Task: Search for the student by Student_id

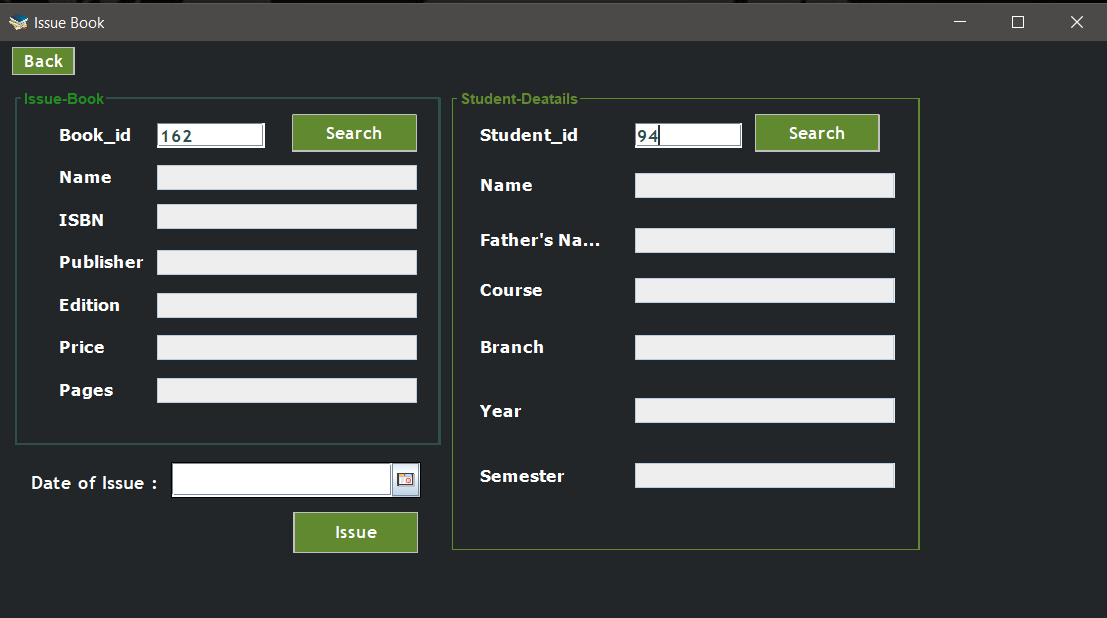Action: click(817, 133)
